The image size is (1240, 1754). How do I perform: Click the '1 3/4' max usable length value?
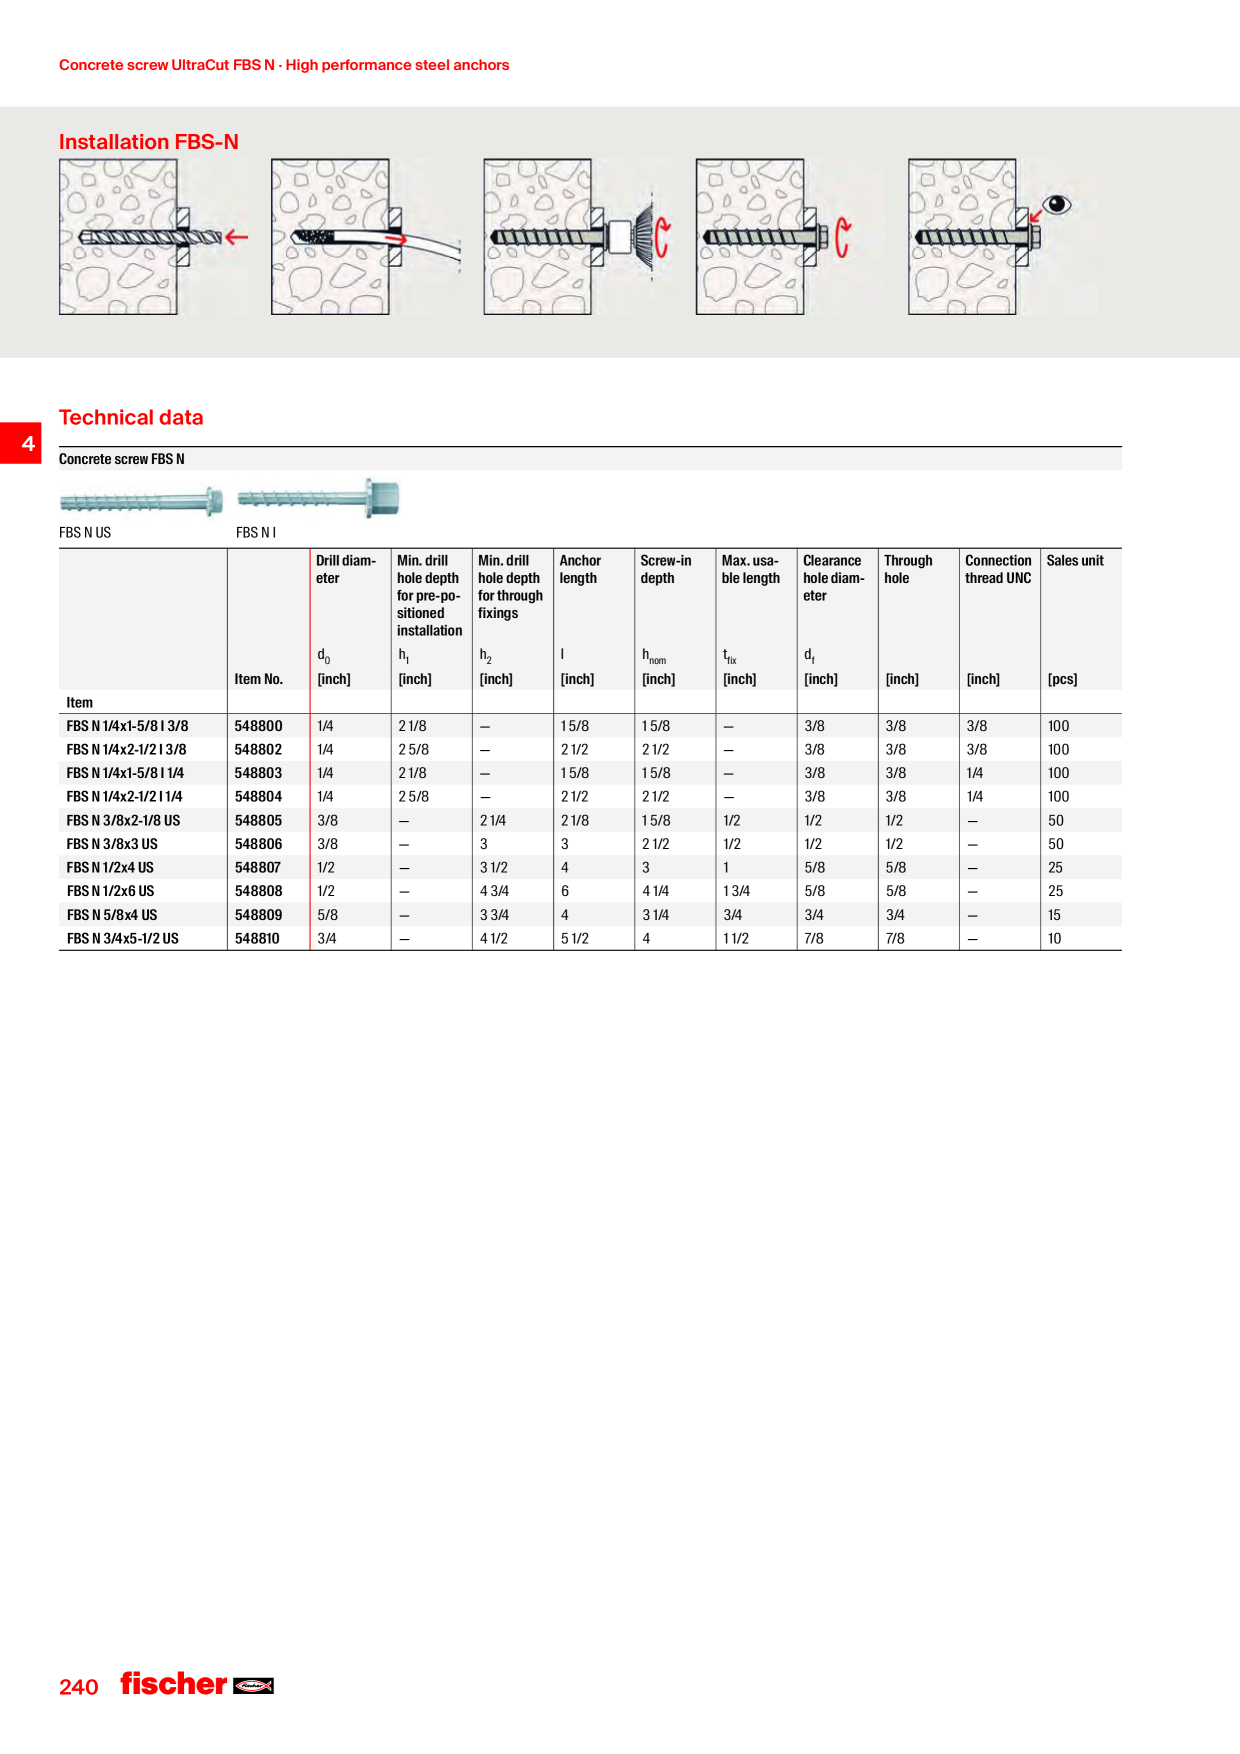736,891
